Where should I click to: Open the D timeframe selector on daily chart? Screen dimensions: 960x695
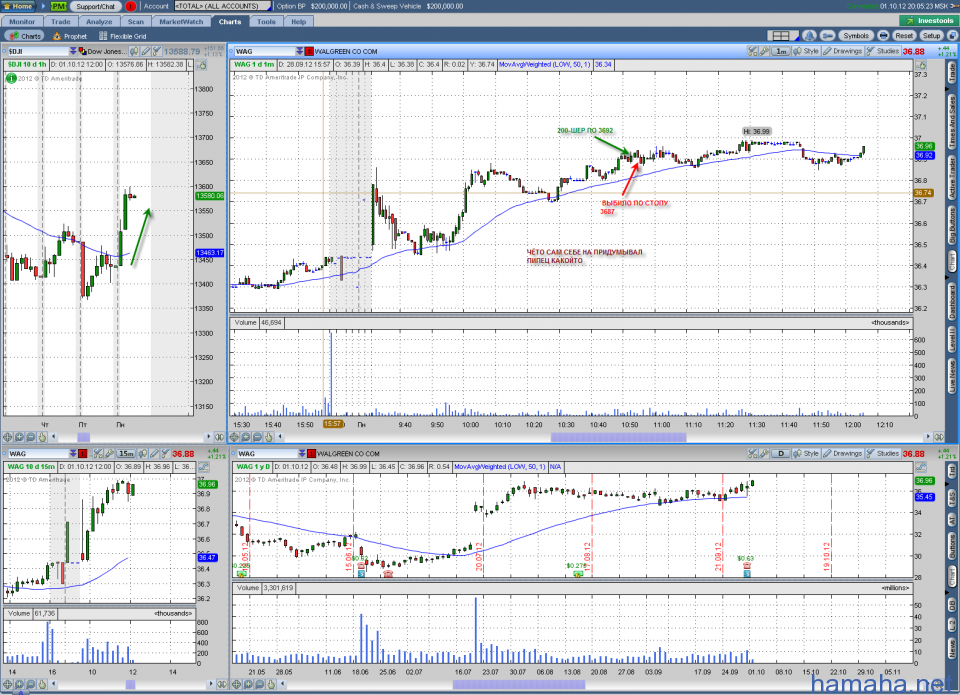point(781,454)
